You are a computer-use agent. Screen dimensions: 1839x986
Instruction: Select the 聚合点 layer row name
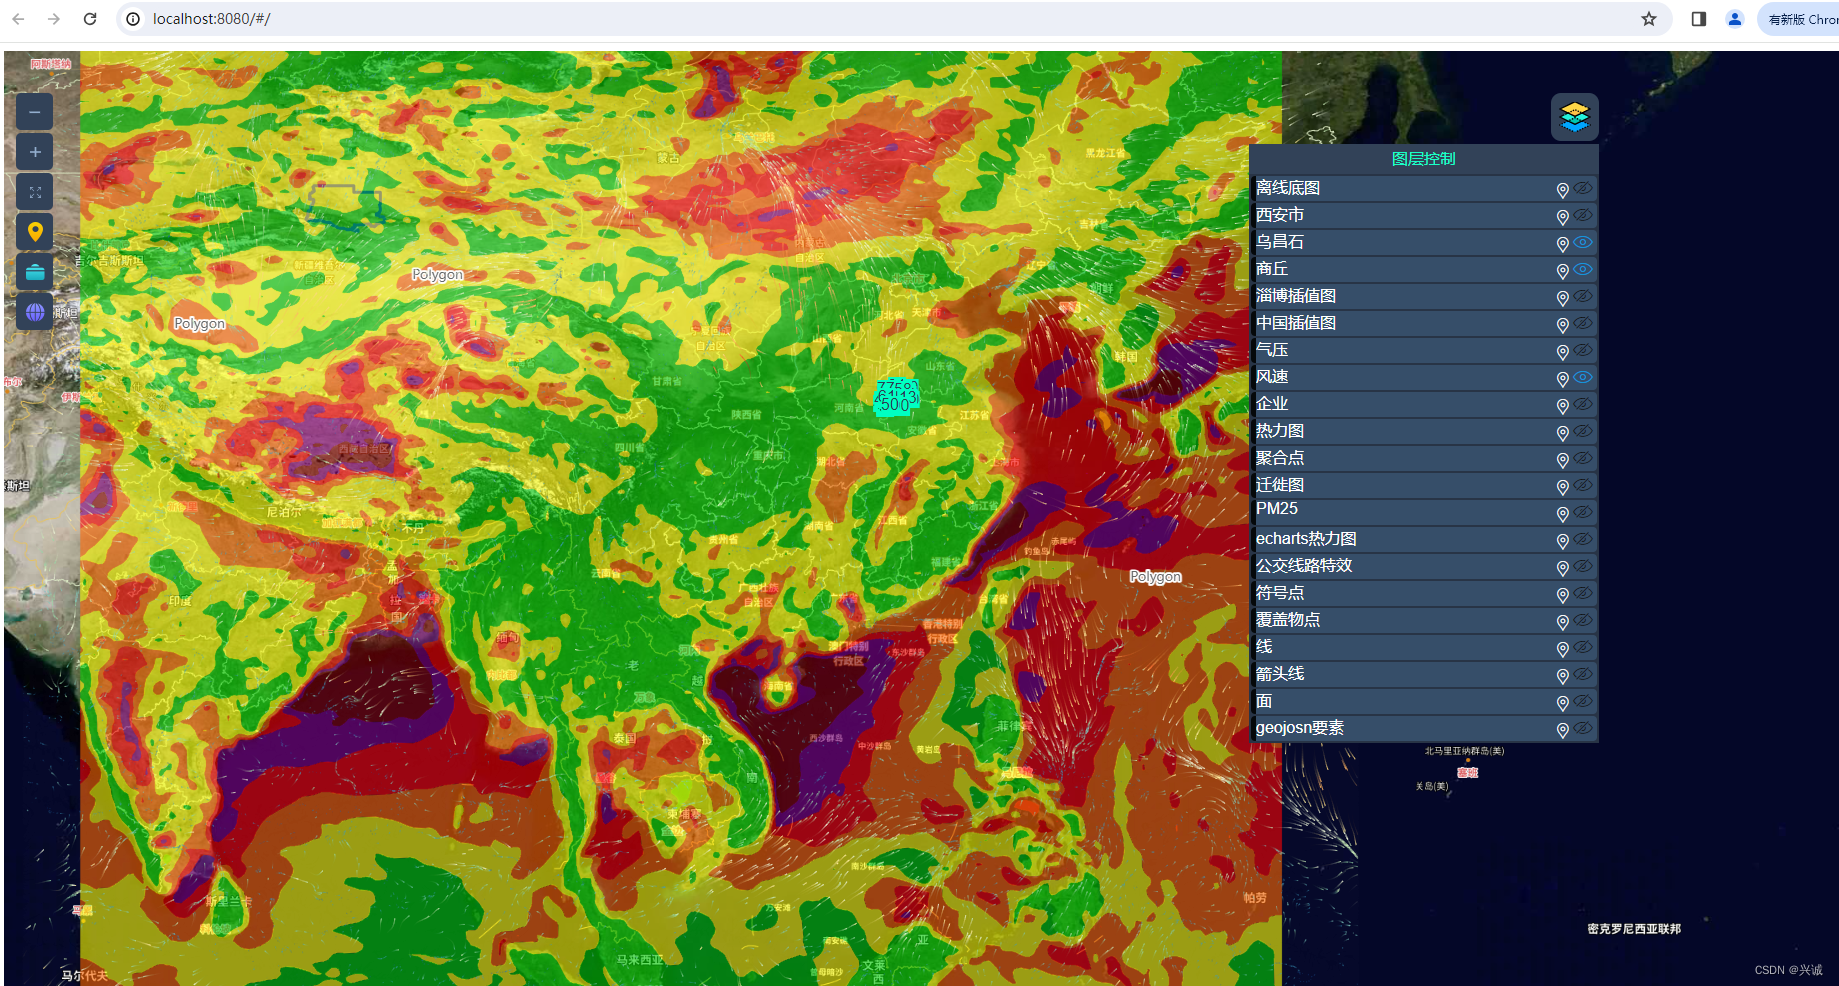click(1280, 458)
